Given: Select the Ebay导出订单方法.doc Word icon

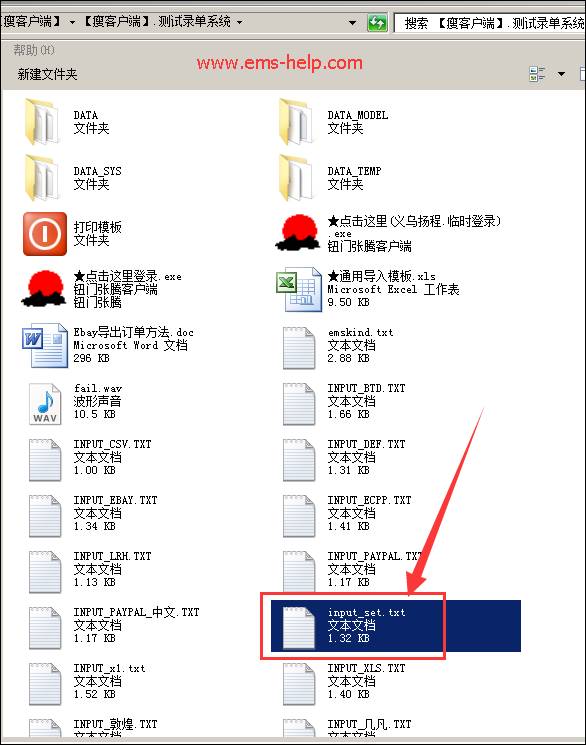Looking at the screenshot, I should click(x=45, y=345).
